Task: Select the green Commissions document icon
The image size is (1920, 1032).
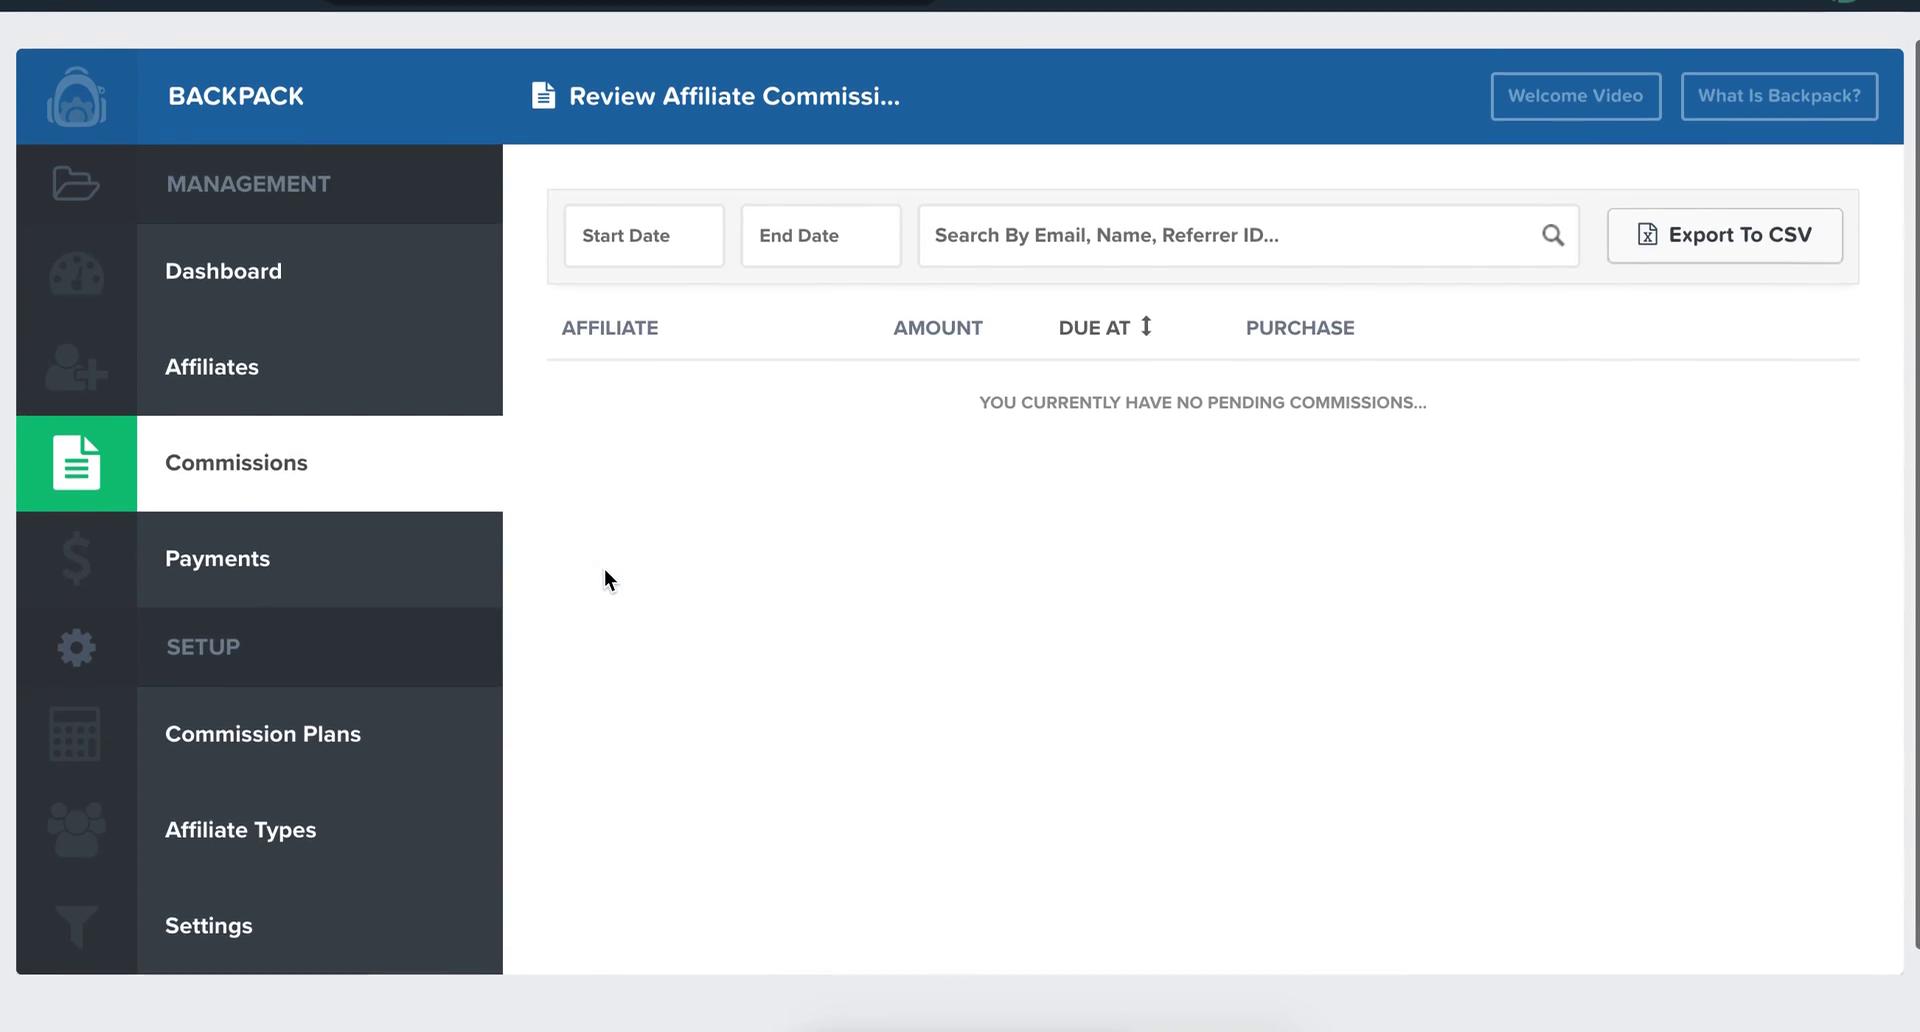Action: (76, 463)
